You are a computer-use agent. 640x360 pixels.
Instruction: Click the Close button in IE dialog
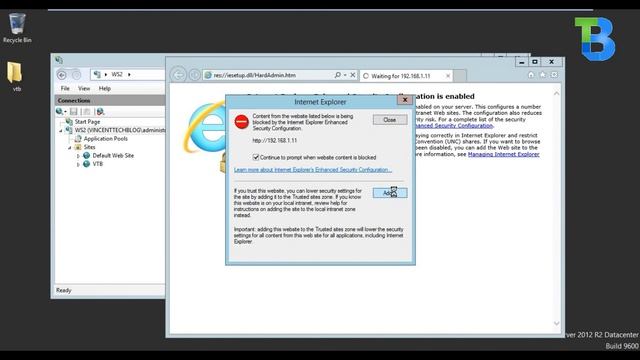390,120
